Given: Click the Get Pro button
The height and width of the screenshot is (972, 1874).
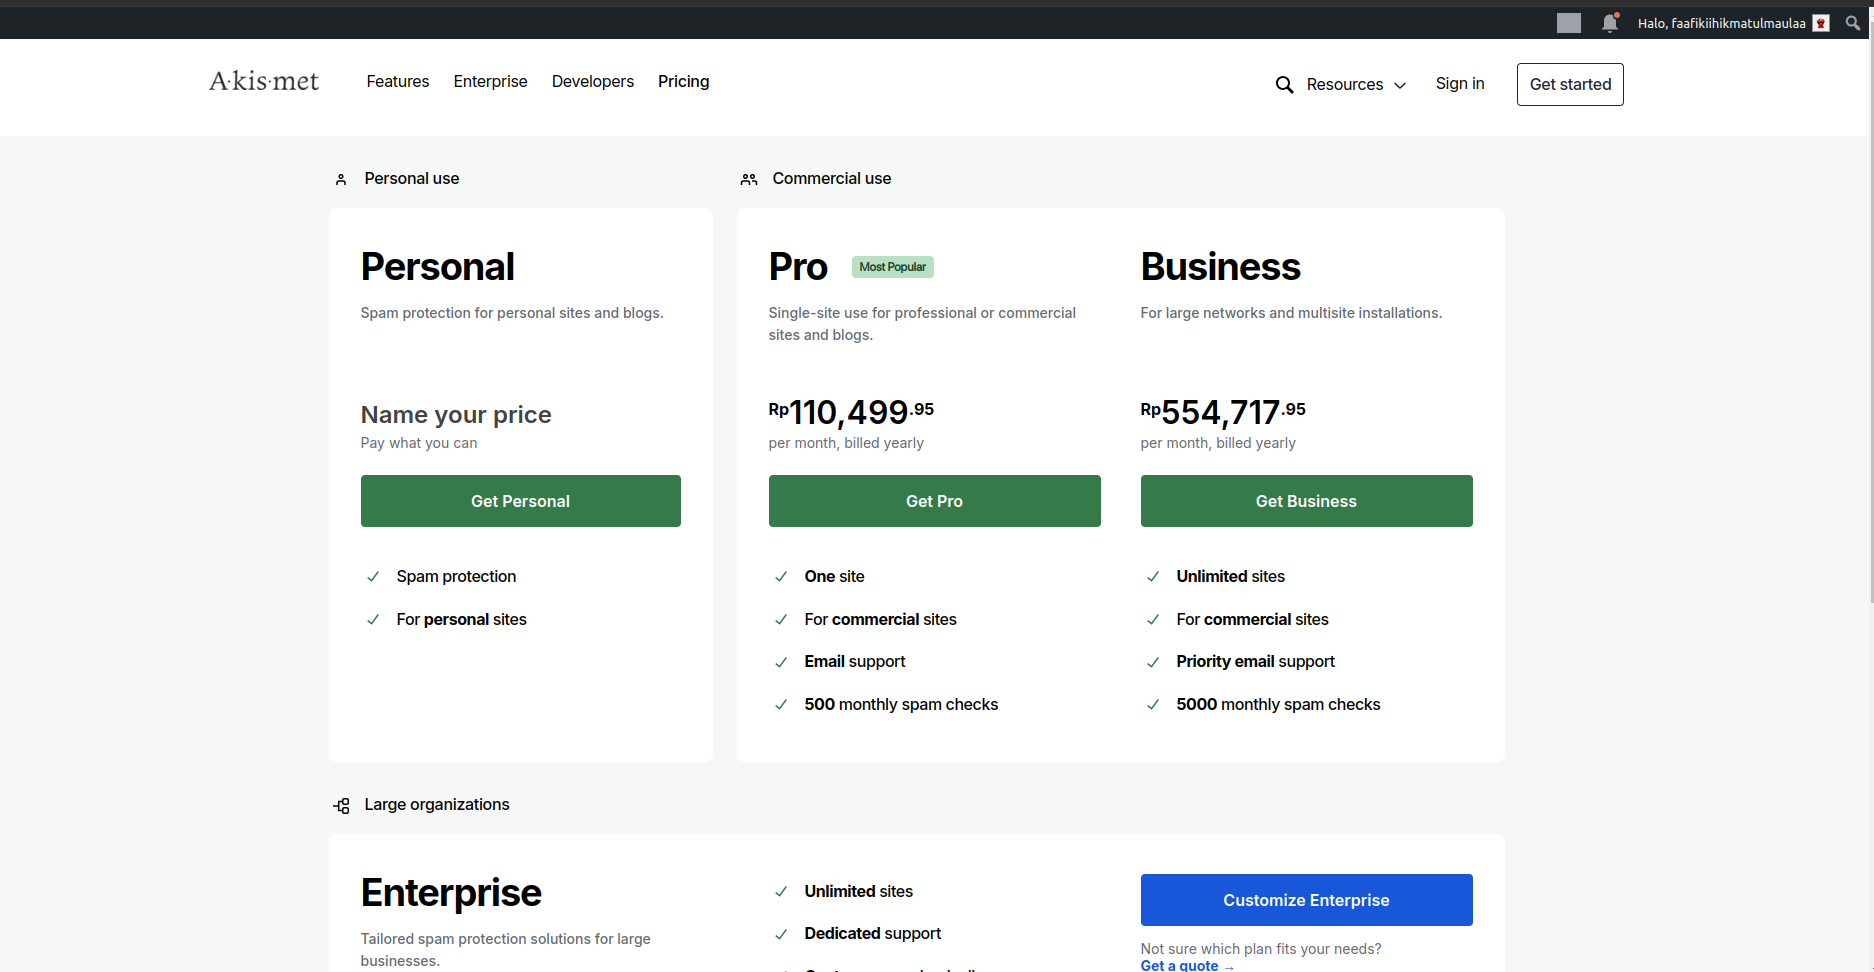Looking at the screenshot, I should coord(935,501).
